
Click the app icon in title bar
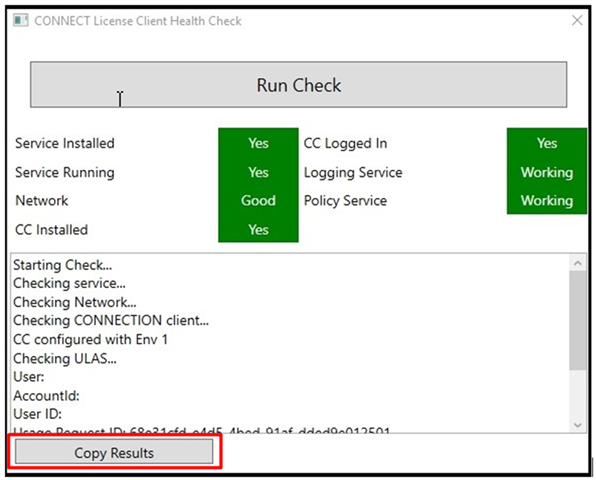tap(21, 20)
